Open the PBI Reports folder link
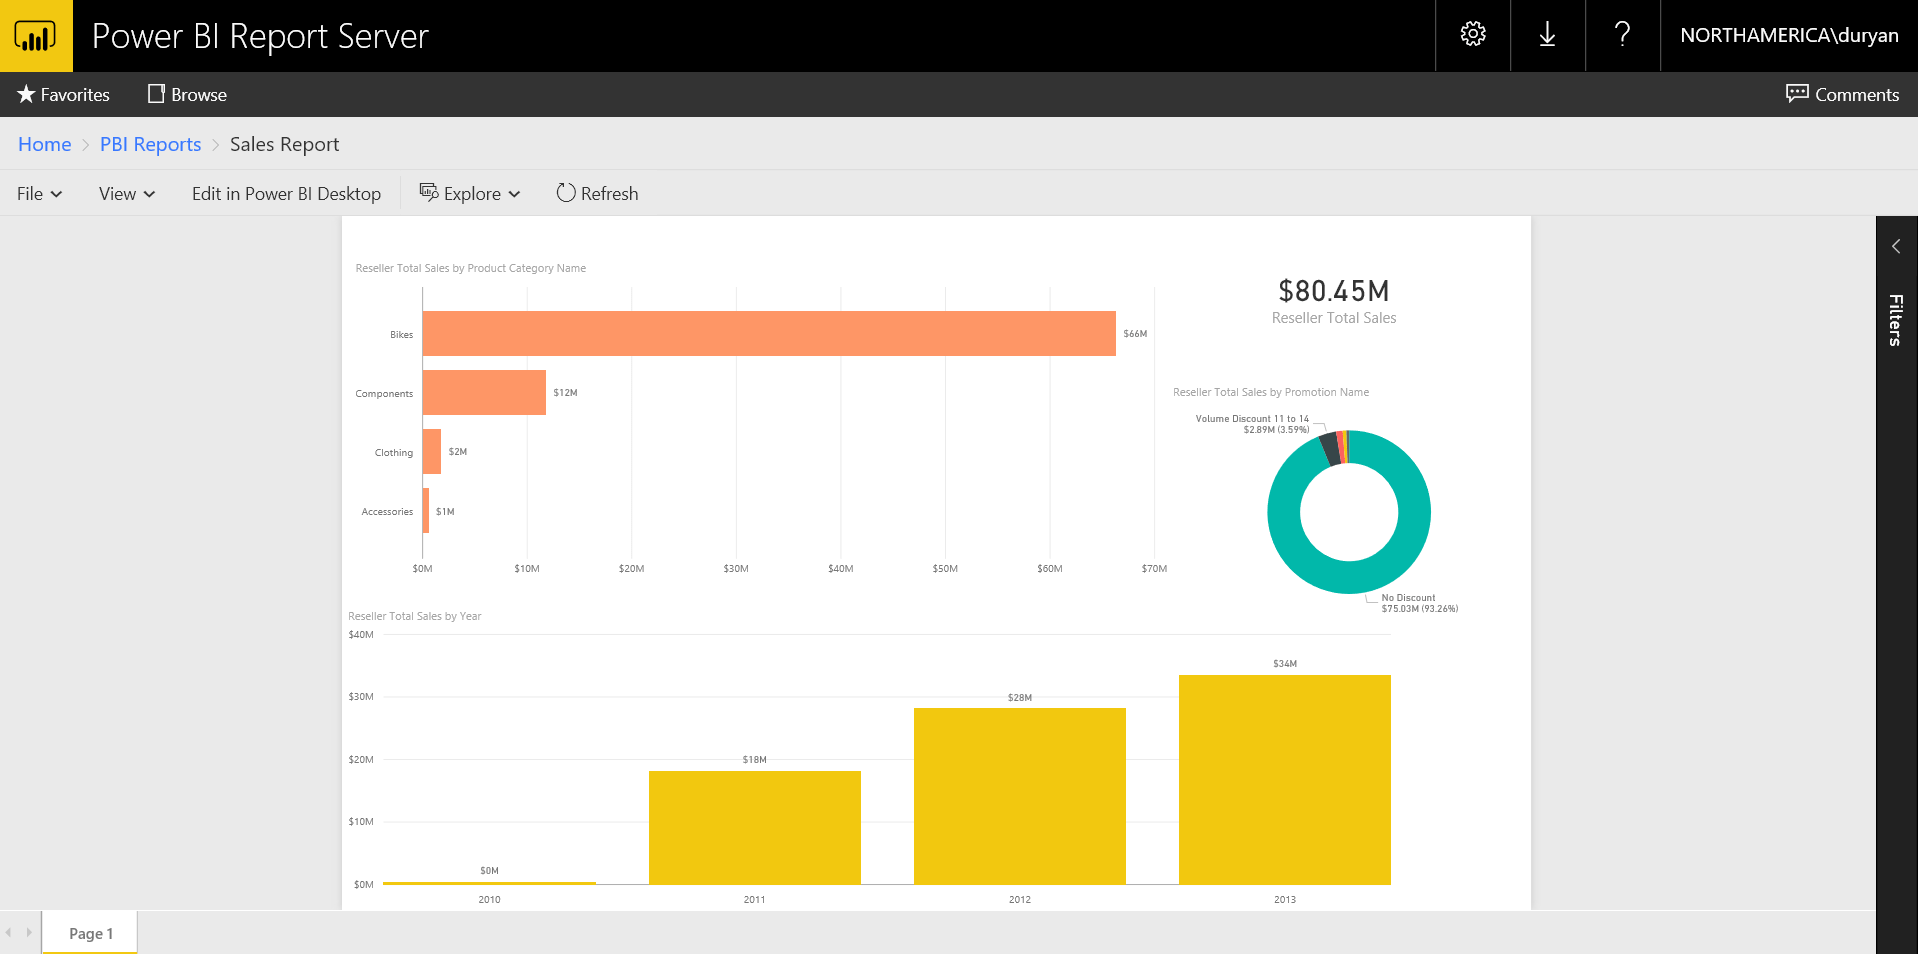 click(149, 144)
